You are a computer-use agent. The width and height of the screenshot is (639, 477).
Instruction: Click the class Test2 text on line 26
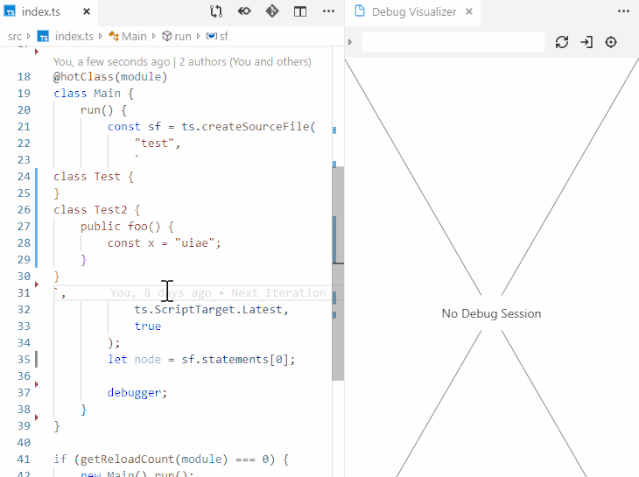[90, 210]
